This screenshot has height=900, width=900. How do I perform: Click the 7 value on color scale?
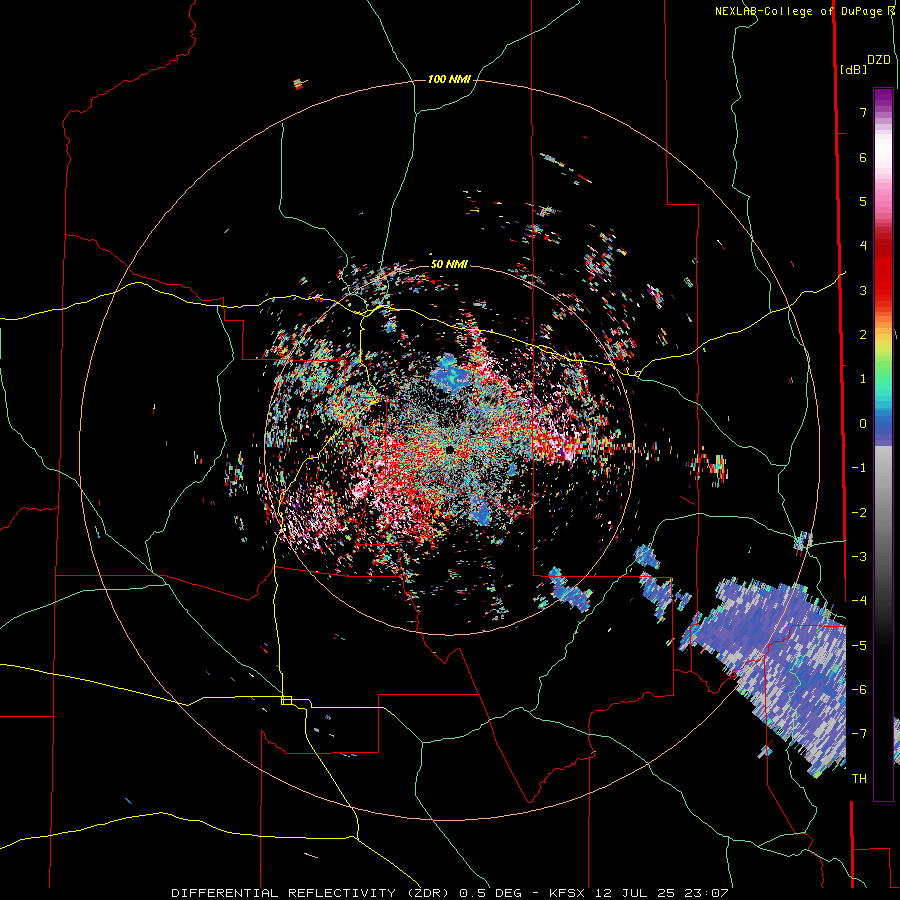click(863, 112)
